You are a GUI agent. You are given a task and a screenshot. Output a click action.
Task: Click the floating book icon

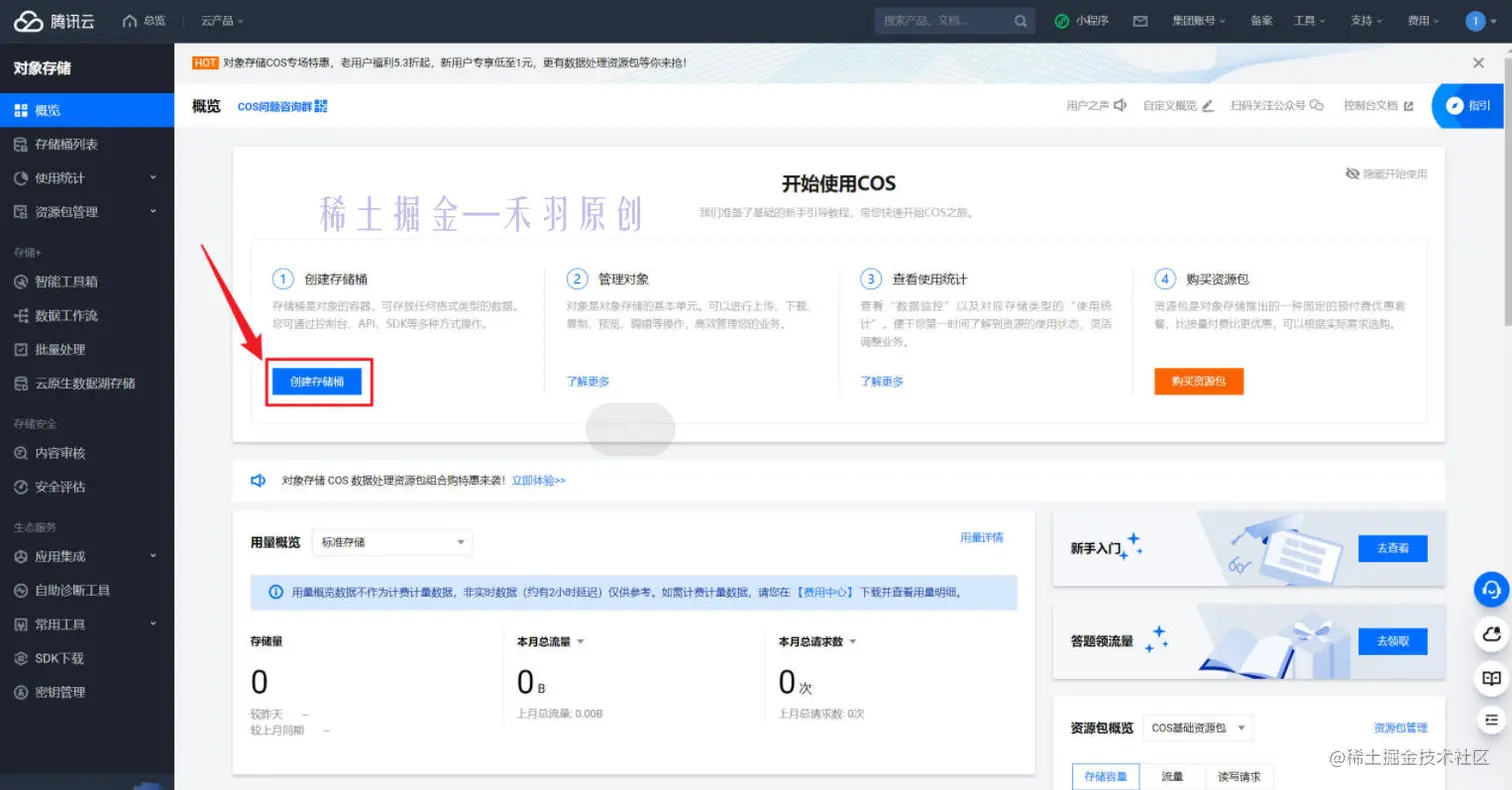coord(1491,677)
